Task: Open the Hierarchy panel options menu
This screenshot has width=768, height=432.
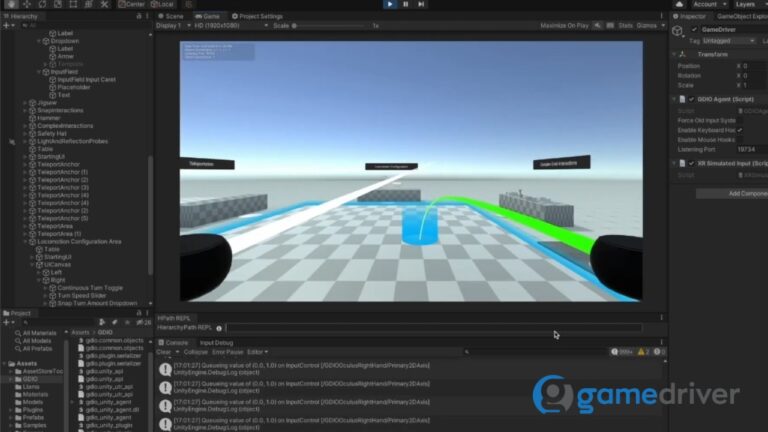Action: point(147,16)
